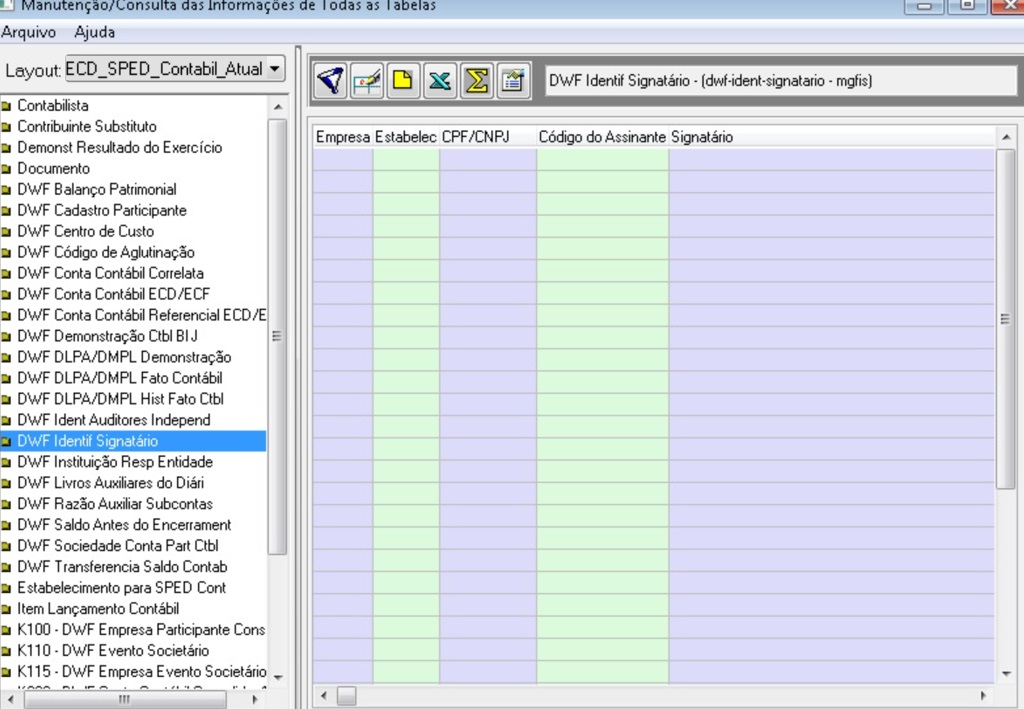
Task: Click the data grid scroll up arrow
Action: pyautogui.click(x=1006, y=137)
